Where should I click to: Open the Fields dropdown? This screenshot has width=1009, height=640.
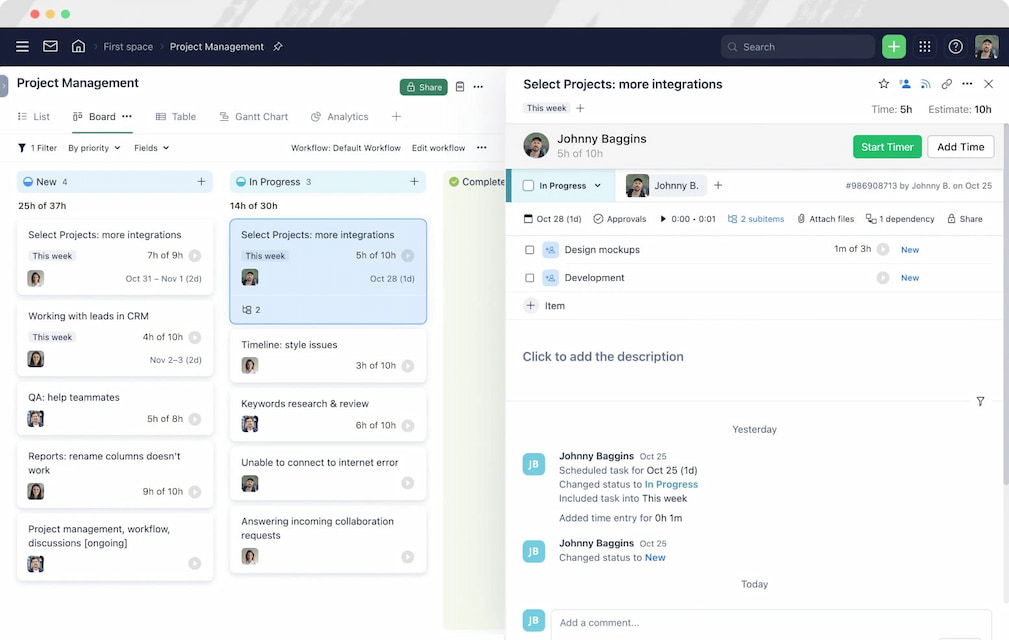click(x=151, y=147)
